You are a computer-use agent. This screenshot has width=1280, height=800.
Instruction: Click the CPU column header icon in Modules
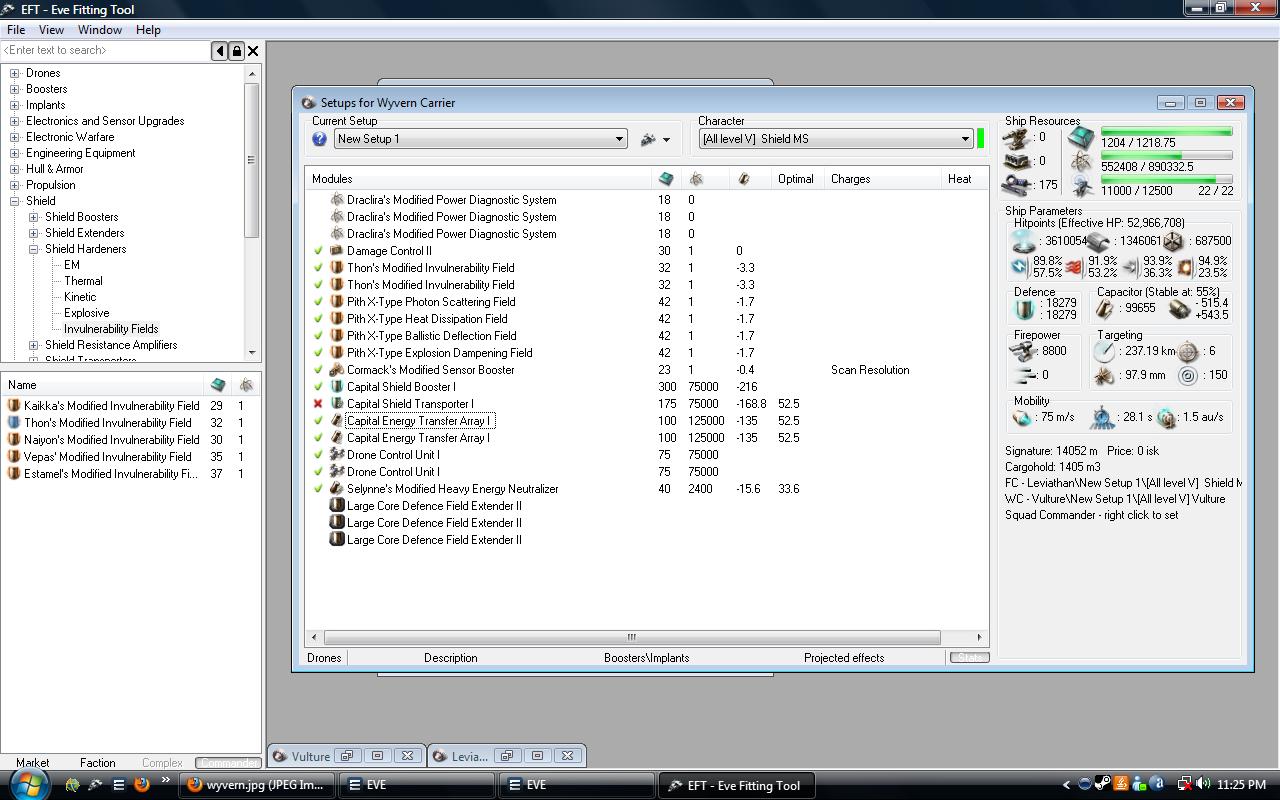(665, 179)
